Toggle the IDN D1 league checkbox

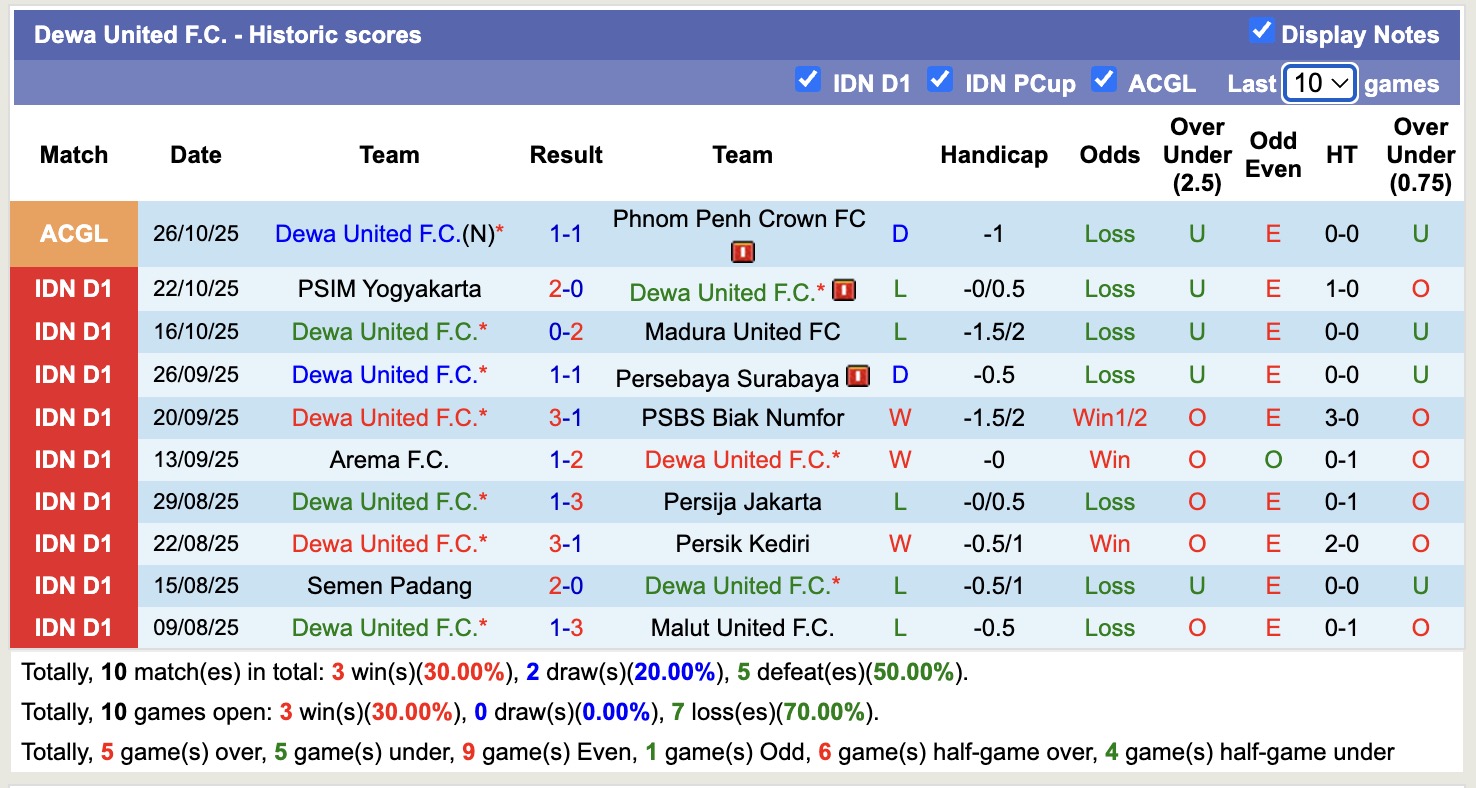pyautogui.click(x=807, y=80)
